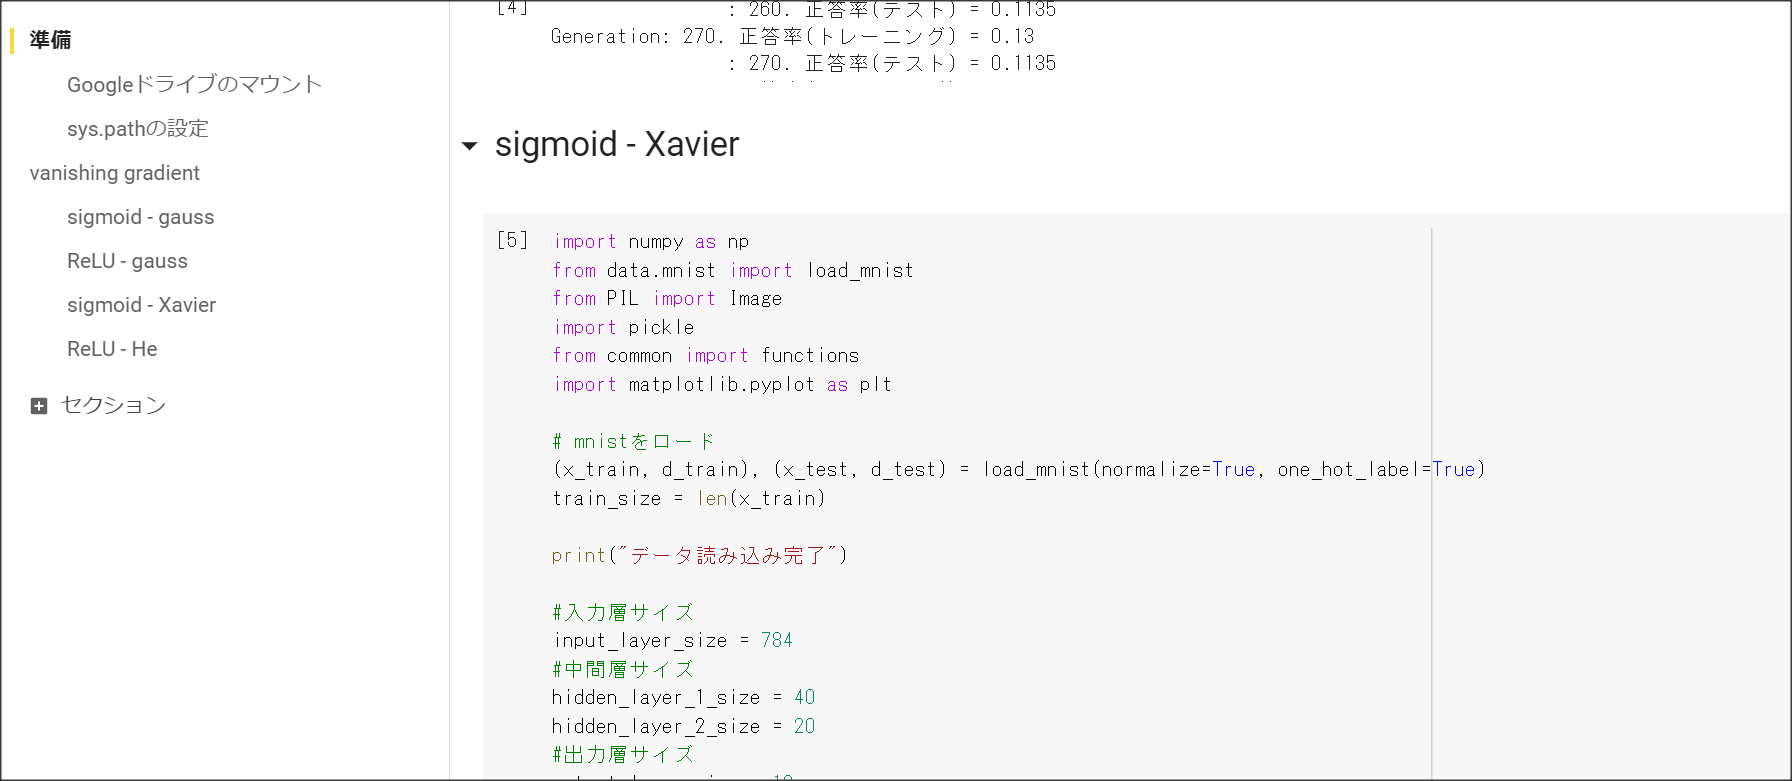
Task: Click the input_layer_size = 784 line
Action: 673,641
